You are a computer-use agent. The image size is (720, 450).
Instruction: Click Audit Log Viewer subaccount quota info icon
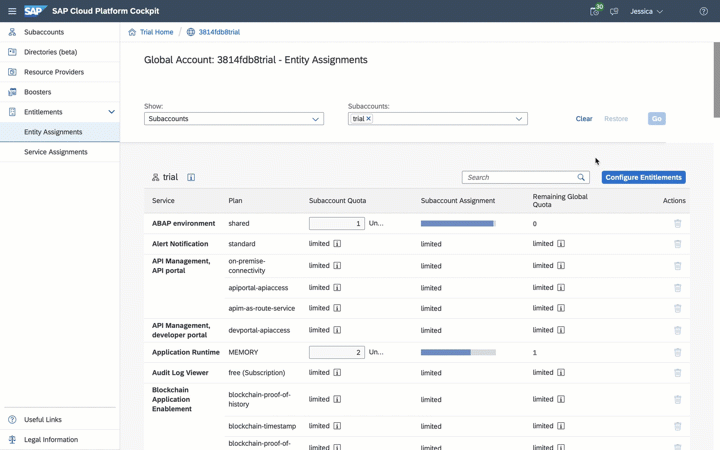tap(337, 372)
